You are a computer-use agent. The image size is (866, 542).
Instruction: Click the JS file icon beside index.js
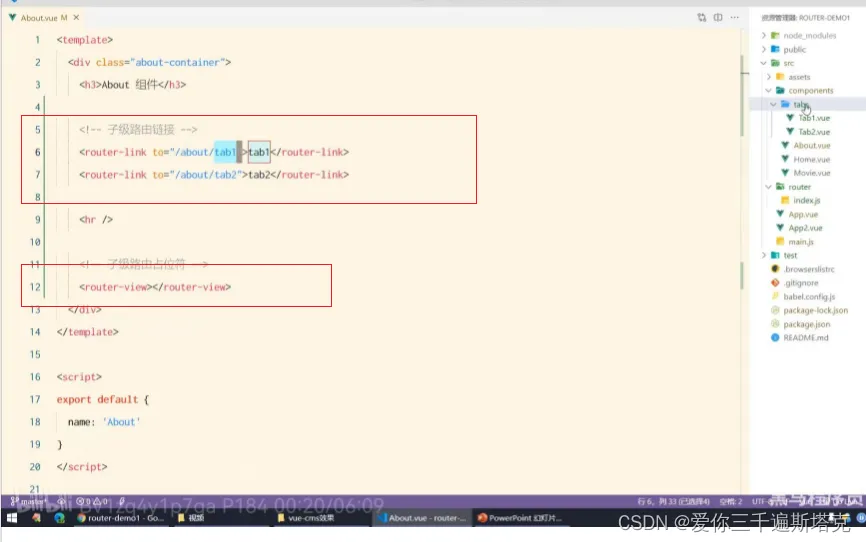[x=785, y=200]
